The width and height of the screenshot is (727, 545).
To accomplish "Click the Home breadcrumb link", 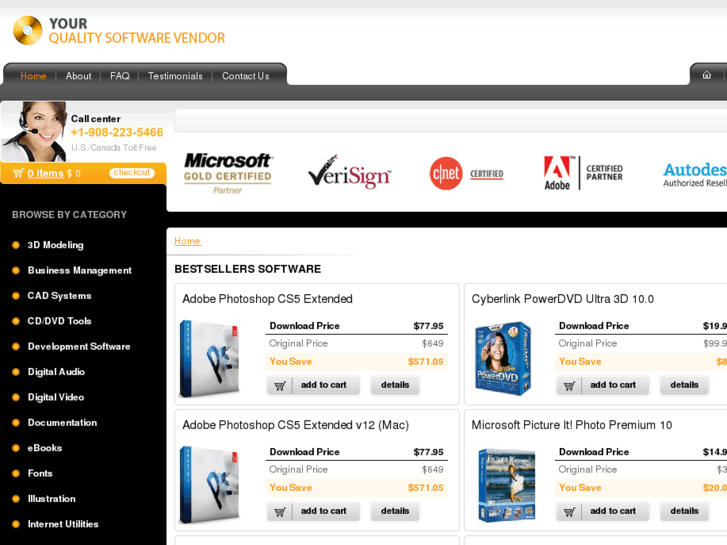I will click(x=187, y=241).
